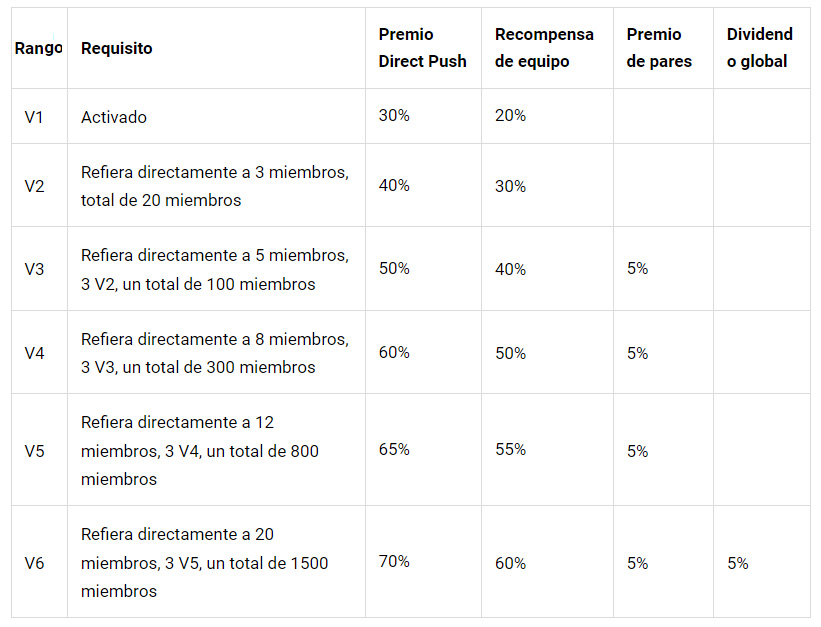The width and height of the screenshot is (821, 627).
Task: Click the 30% Direct Push value for V1
Action: (394, 115)
